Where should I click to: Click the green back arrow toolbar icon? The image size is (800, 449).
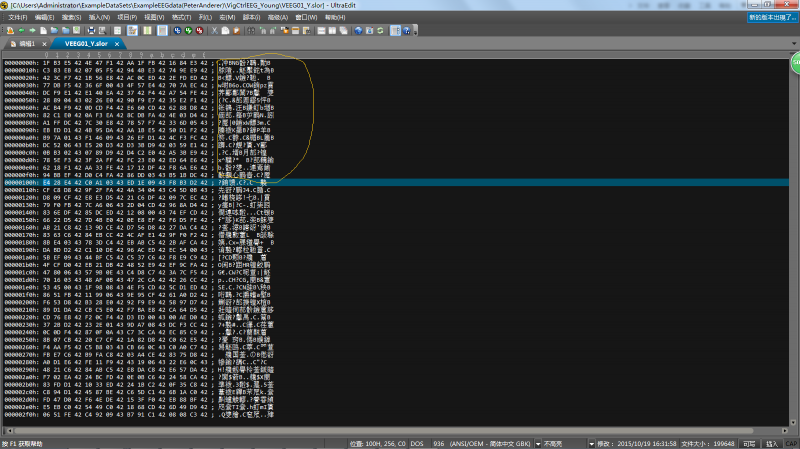[21, 31]
